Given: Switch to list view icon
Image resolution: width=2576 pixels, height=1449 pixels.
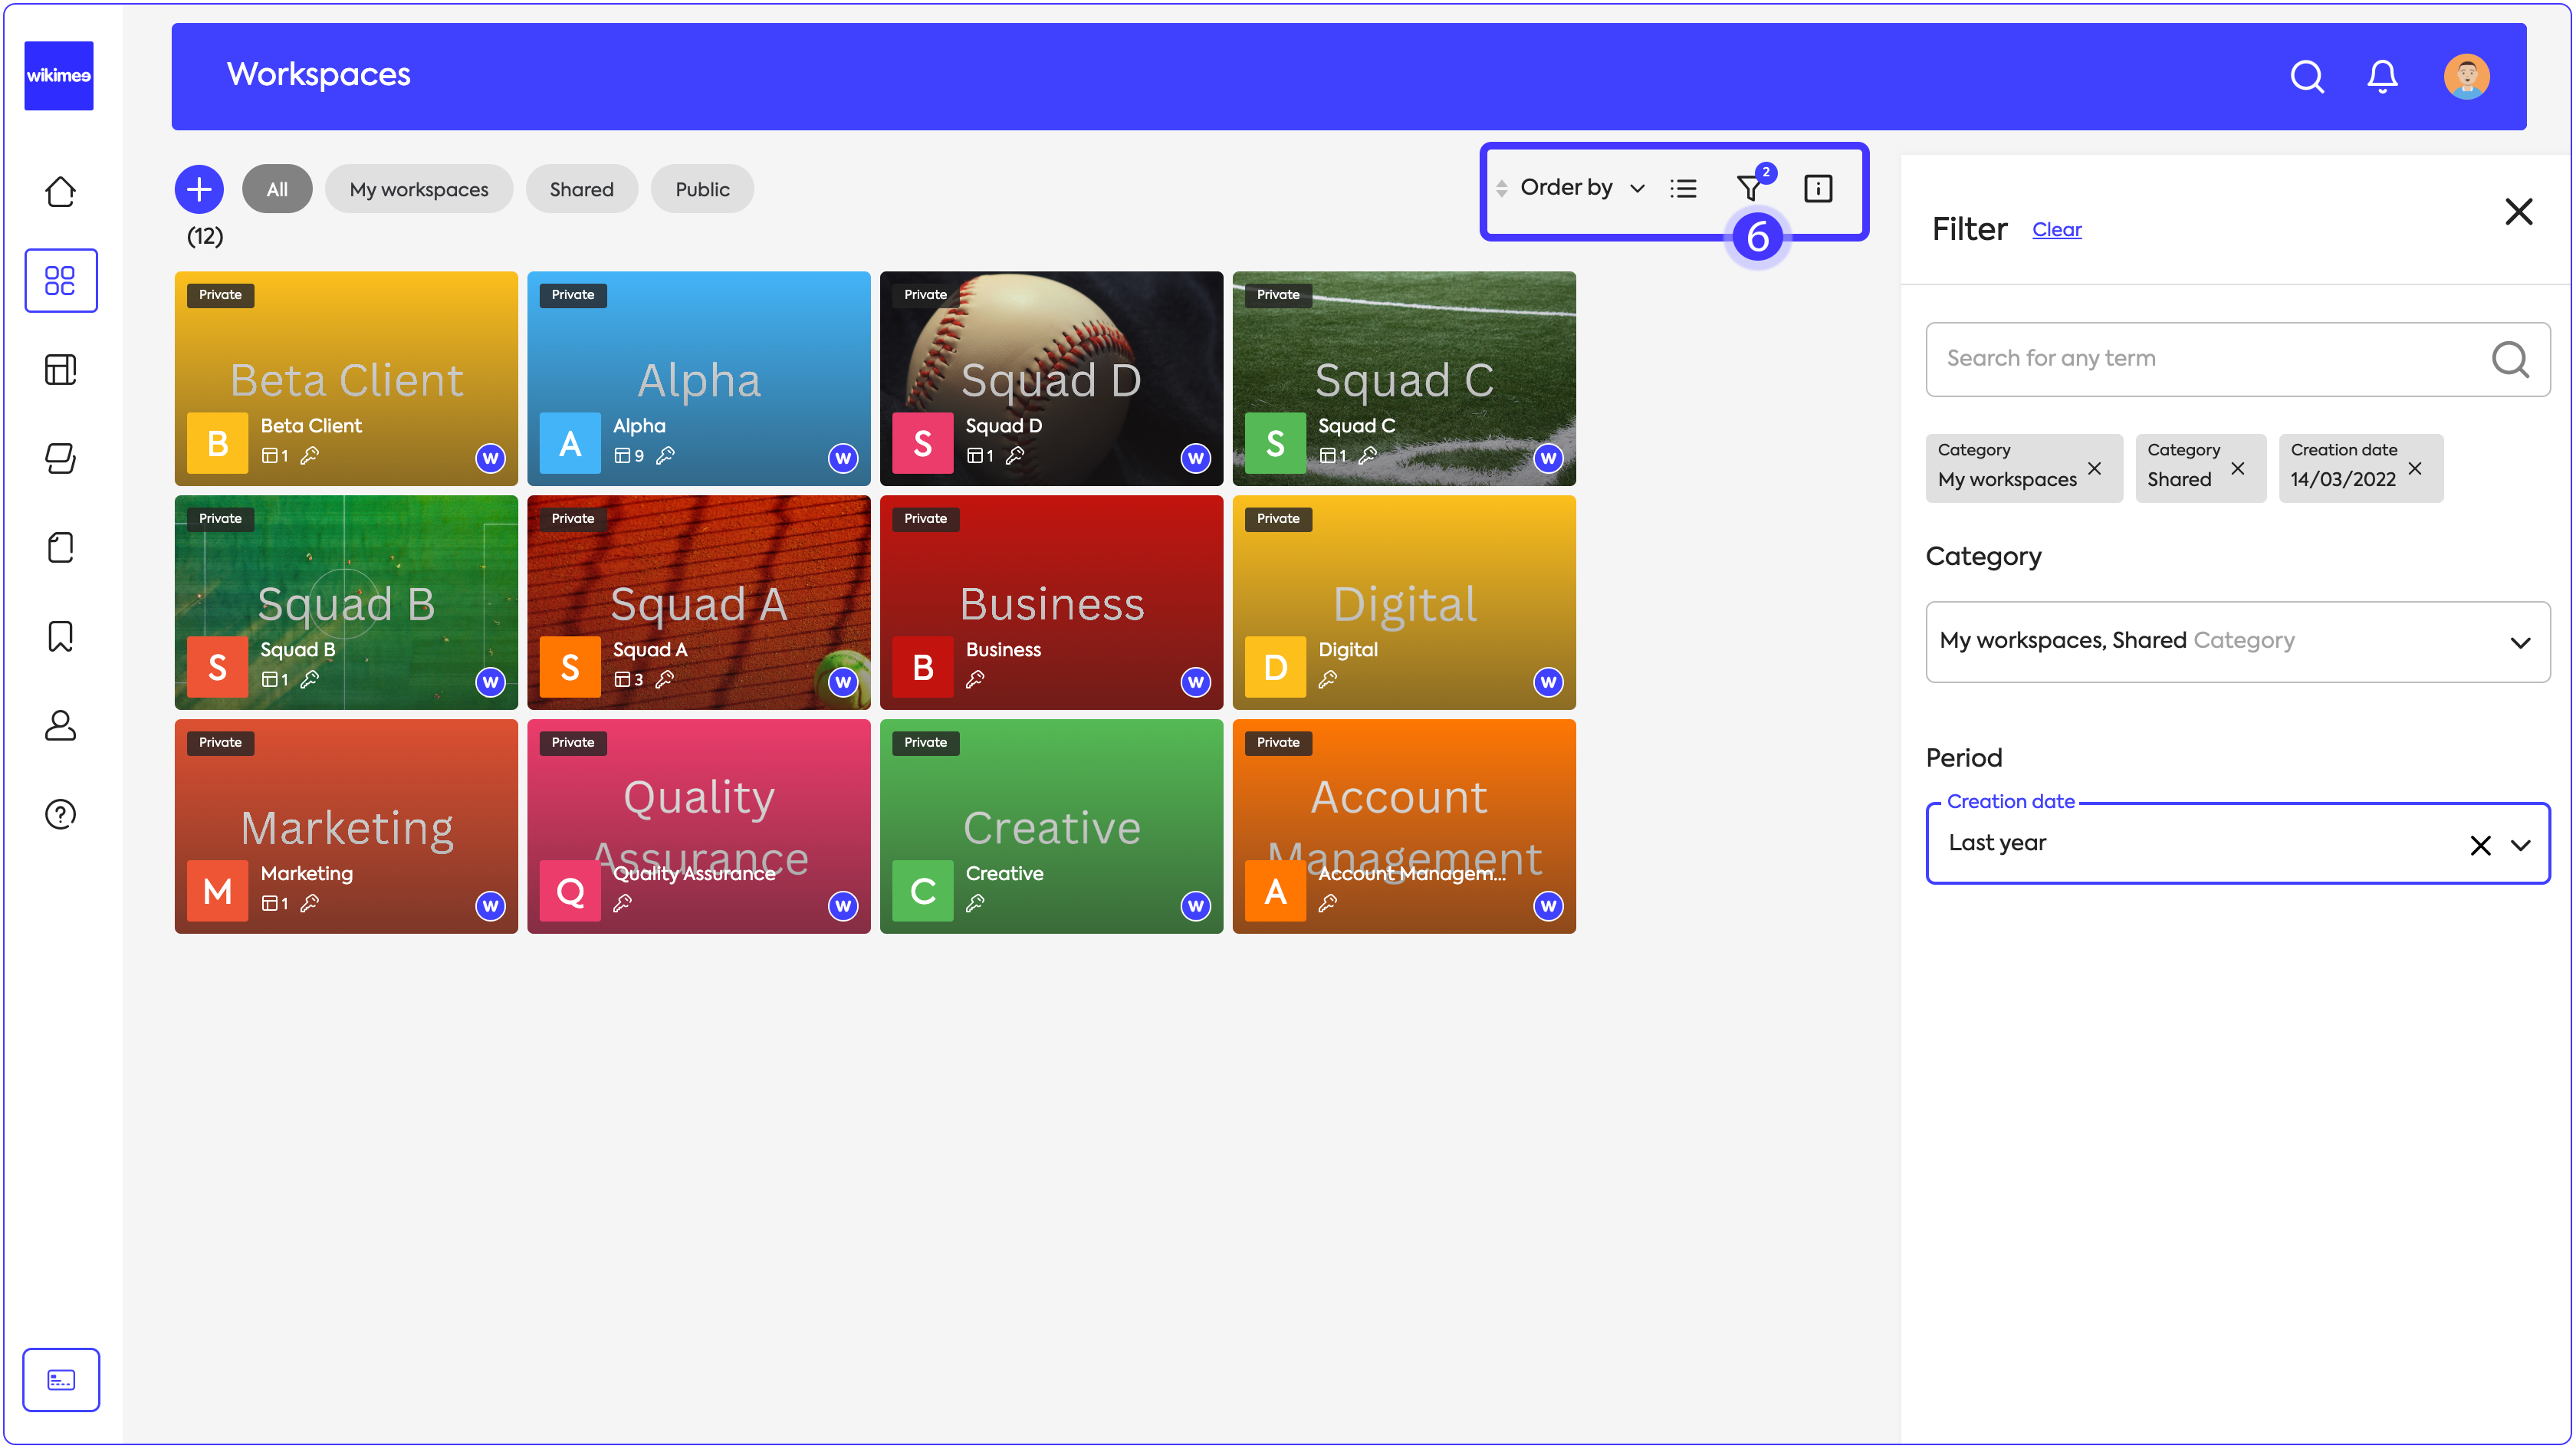Looking at the screenshot, I should point(1683,188).
